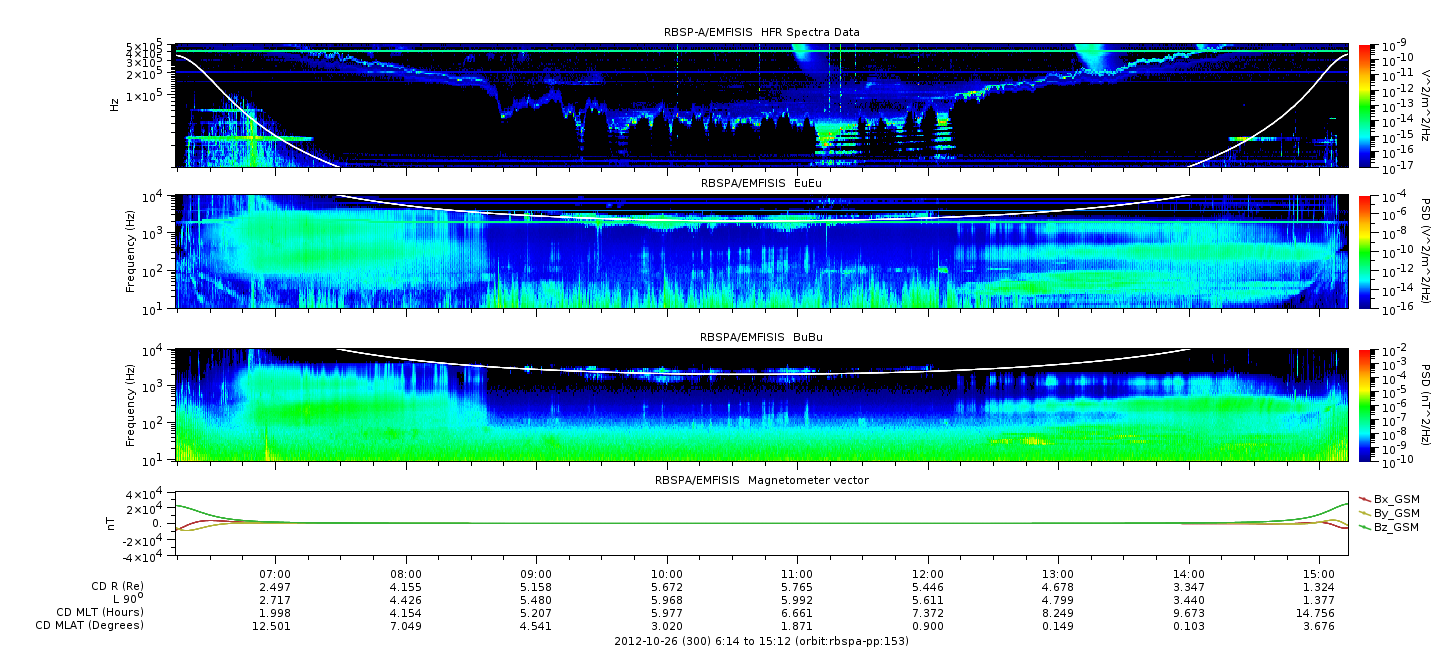Click the EuEu panel color bar

tap(1364, 252)
